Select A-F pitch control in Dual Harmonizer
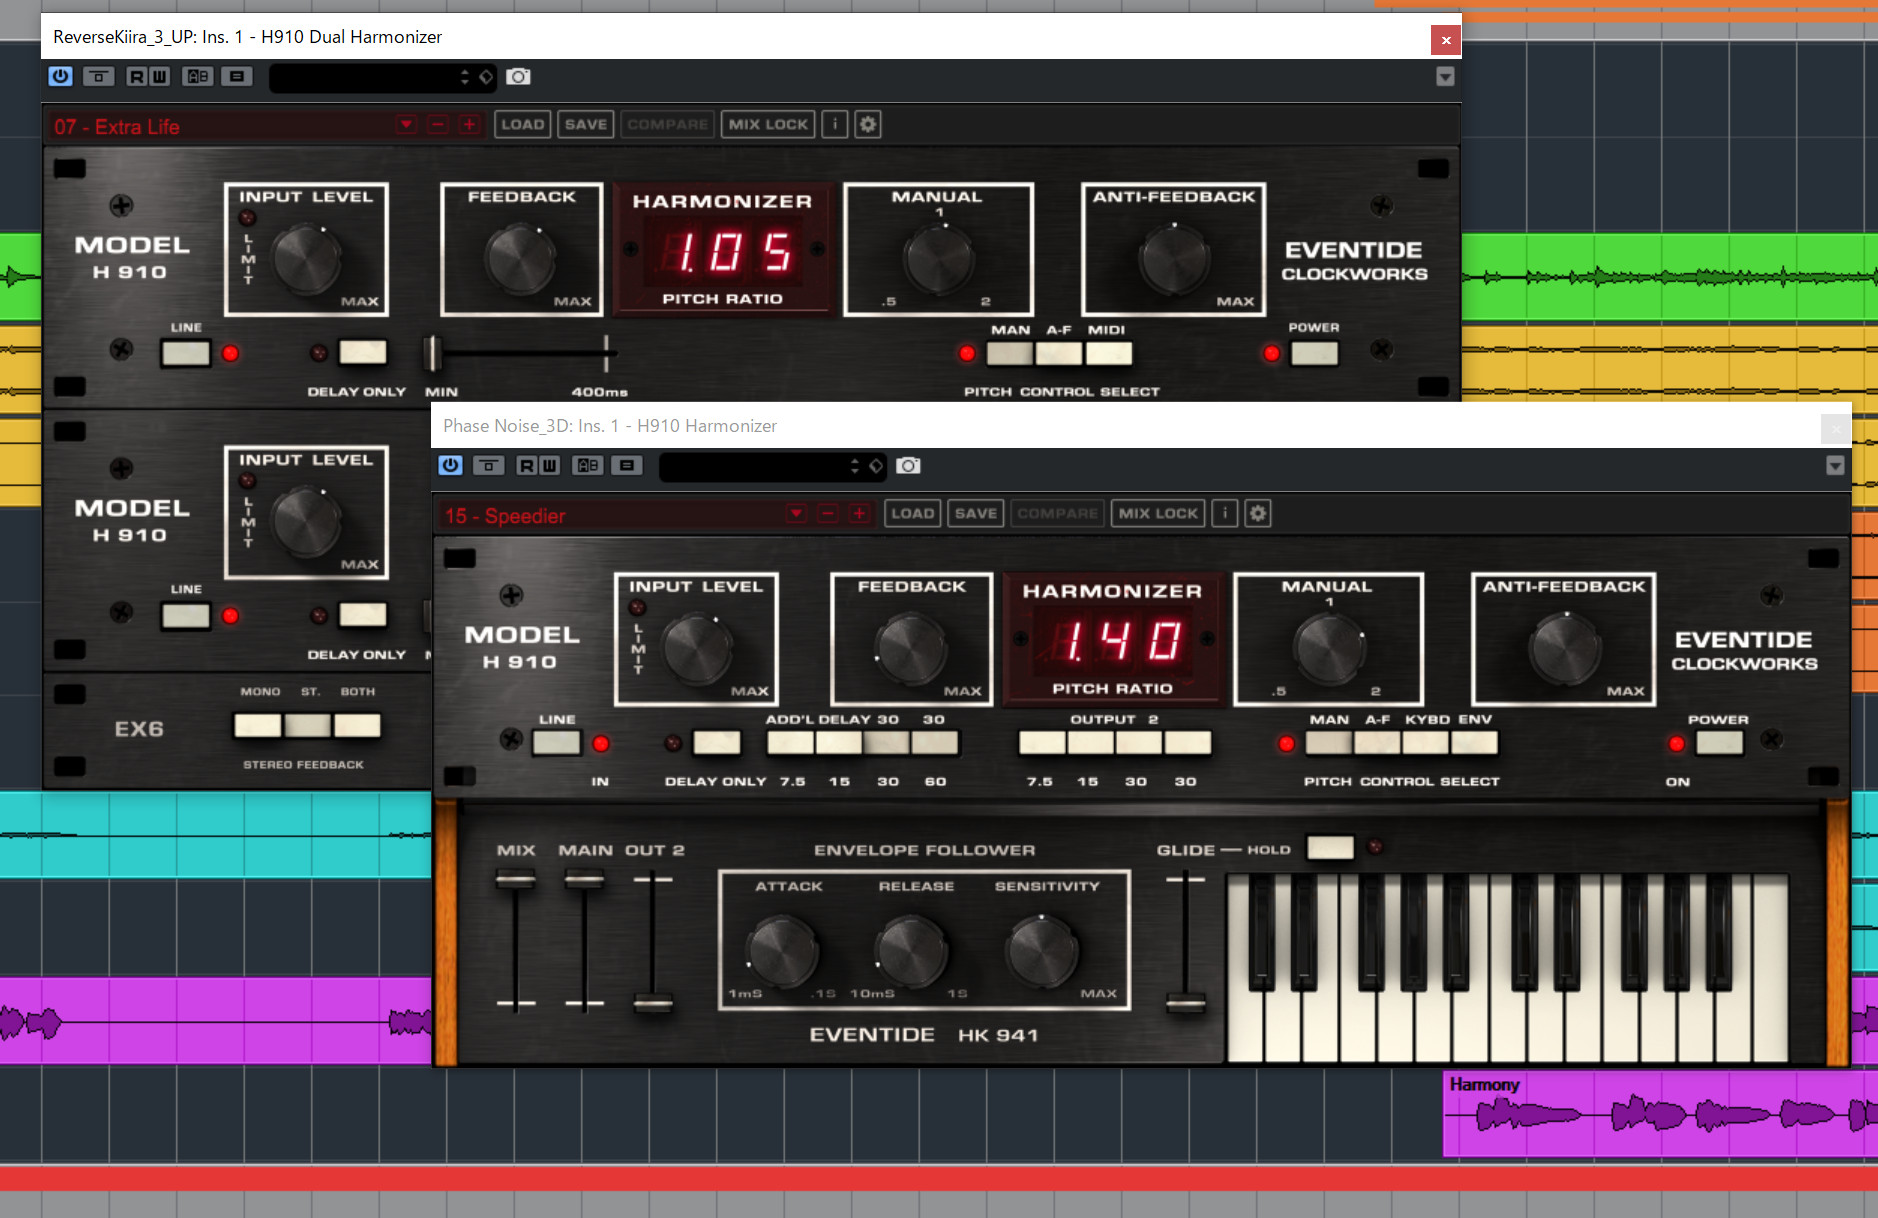 [1059, 353]
